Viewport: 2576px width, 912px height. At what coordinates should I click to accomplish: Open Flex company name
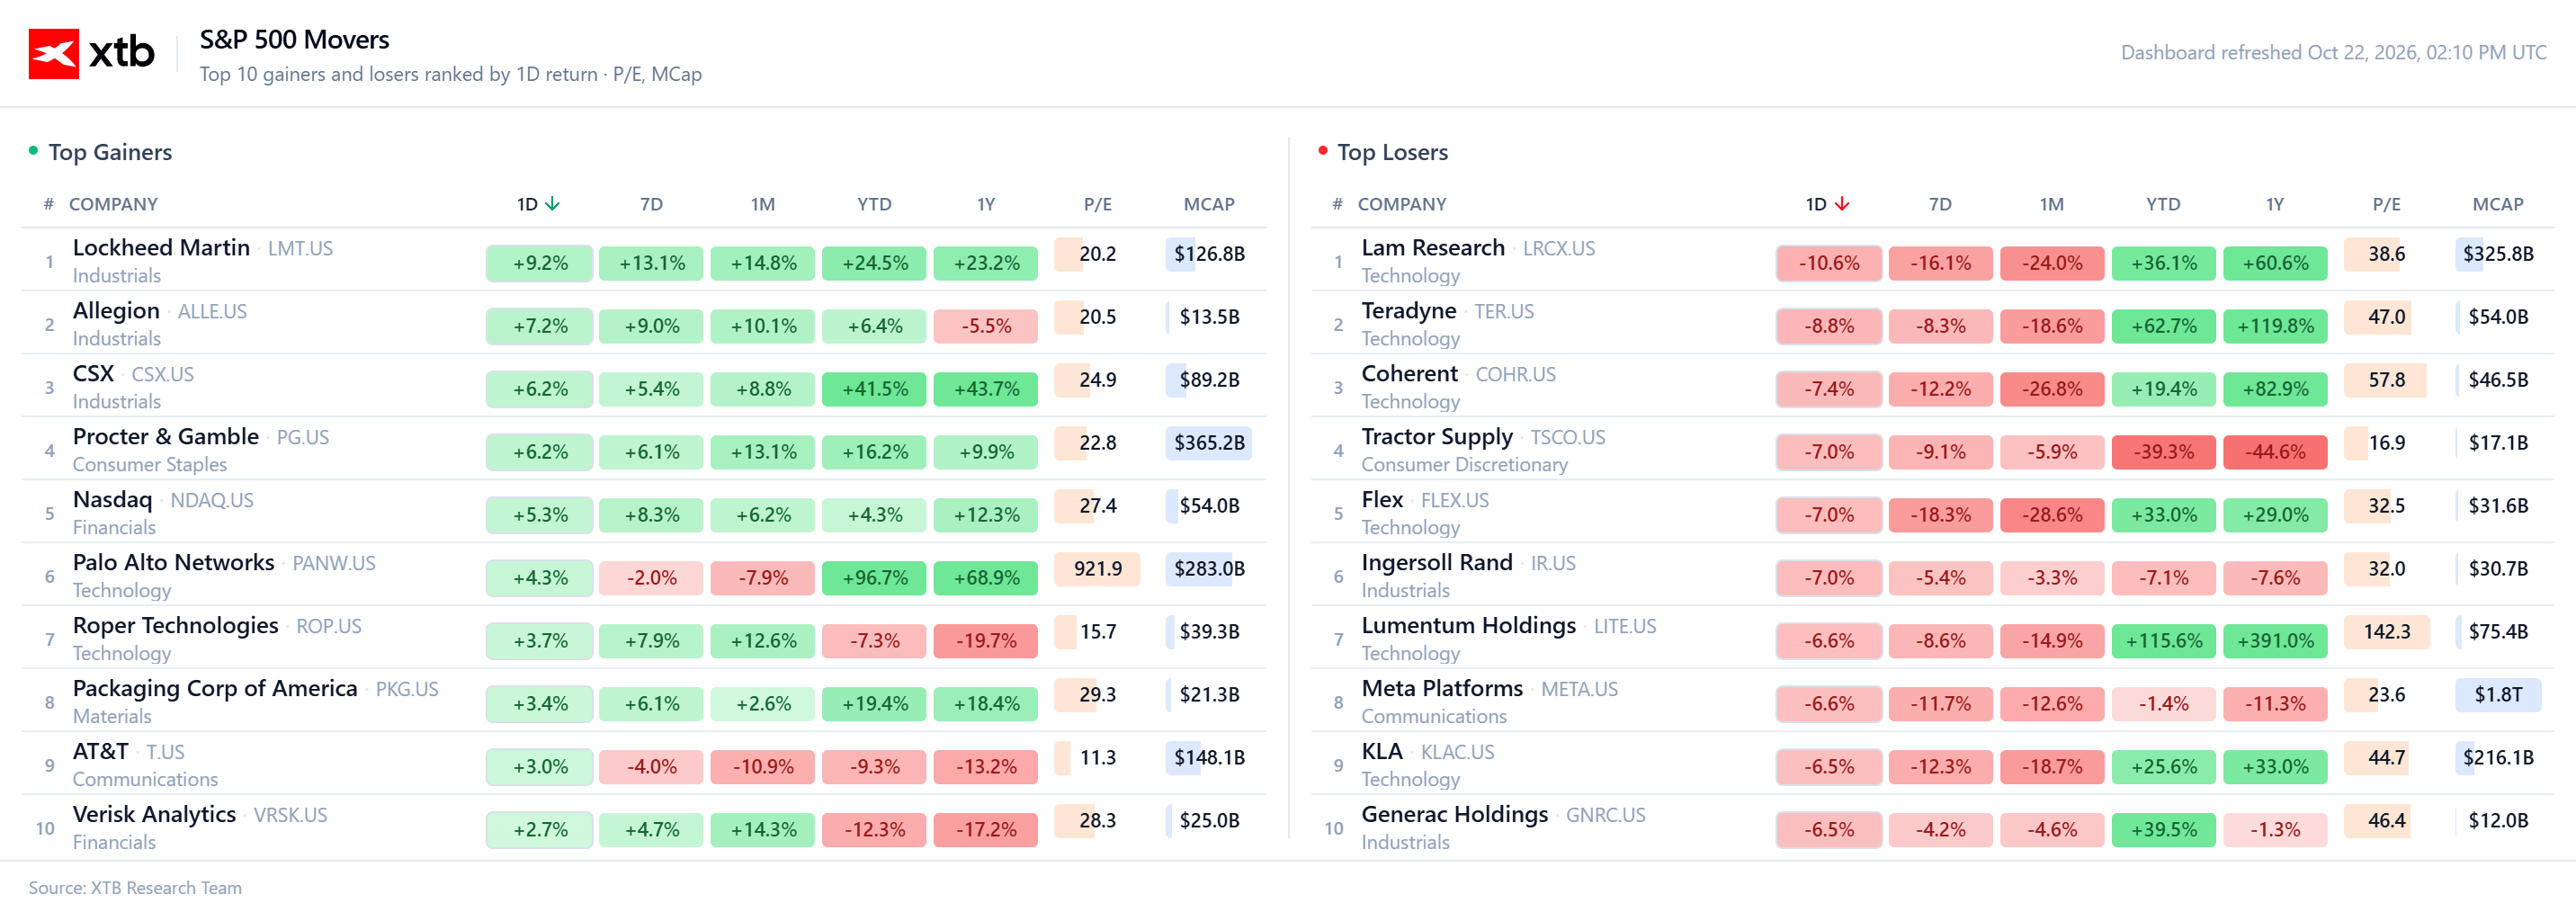point(1382,499)
